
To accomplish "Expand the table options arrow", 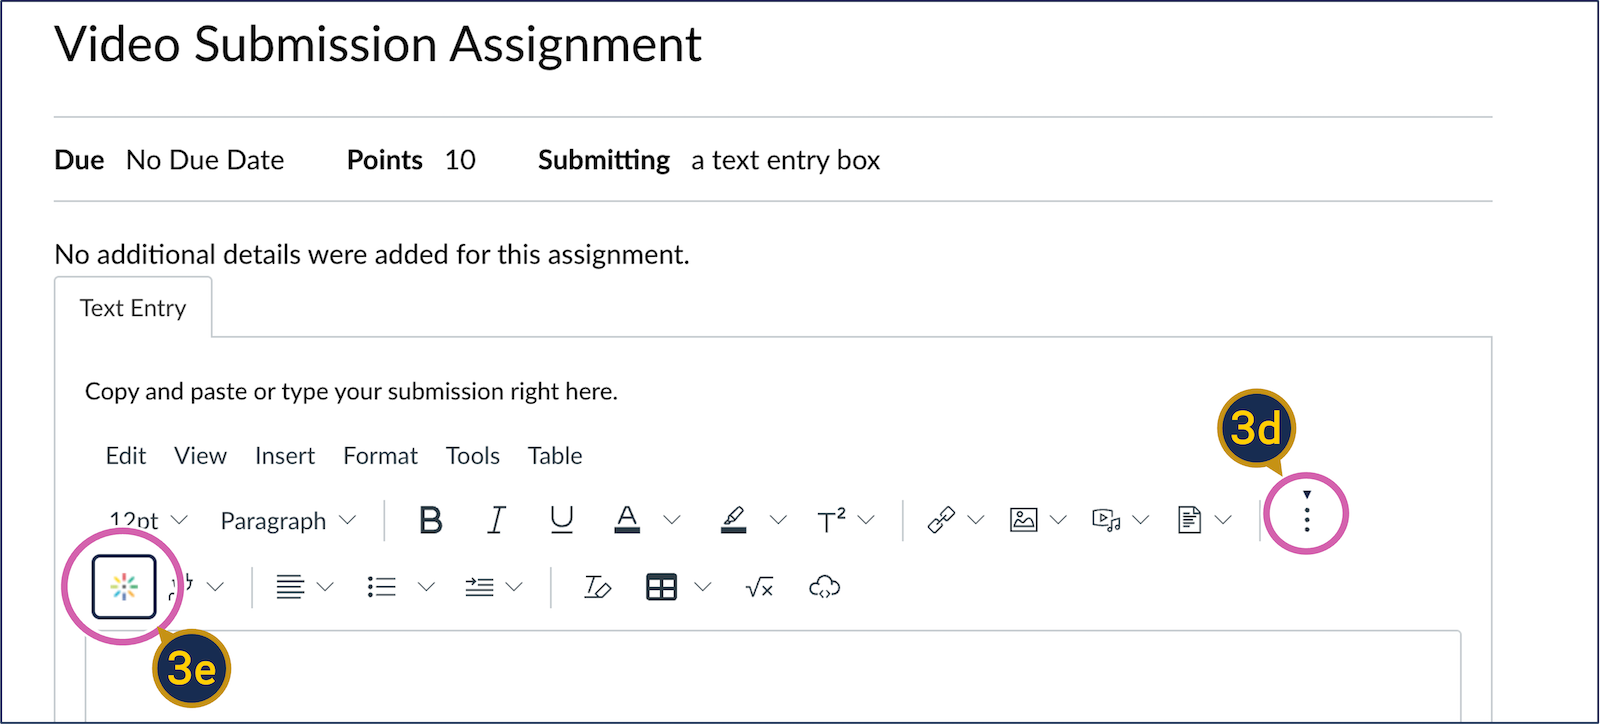I will point(703,587).
